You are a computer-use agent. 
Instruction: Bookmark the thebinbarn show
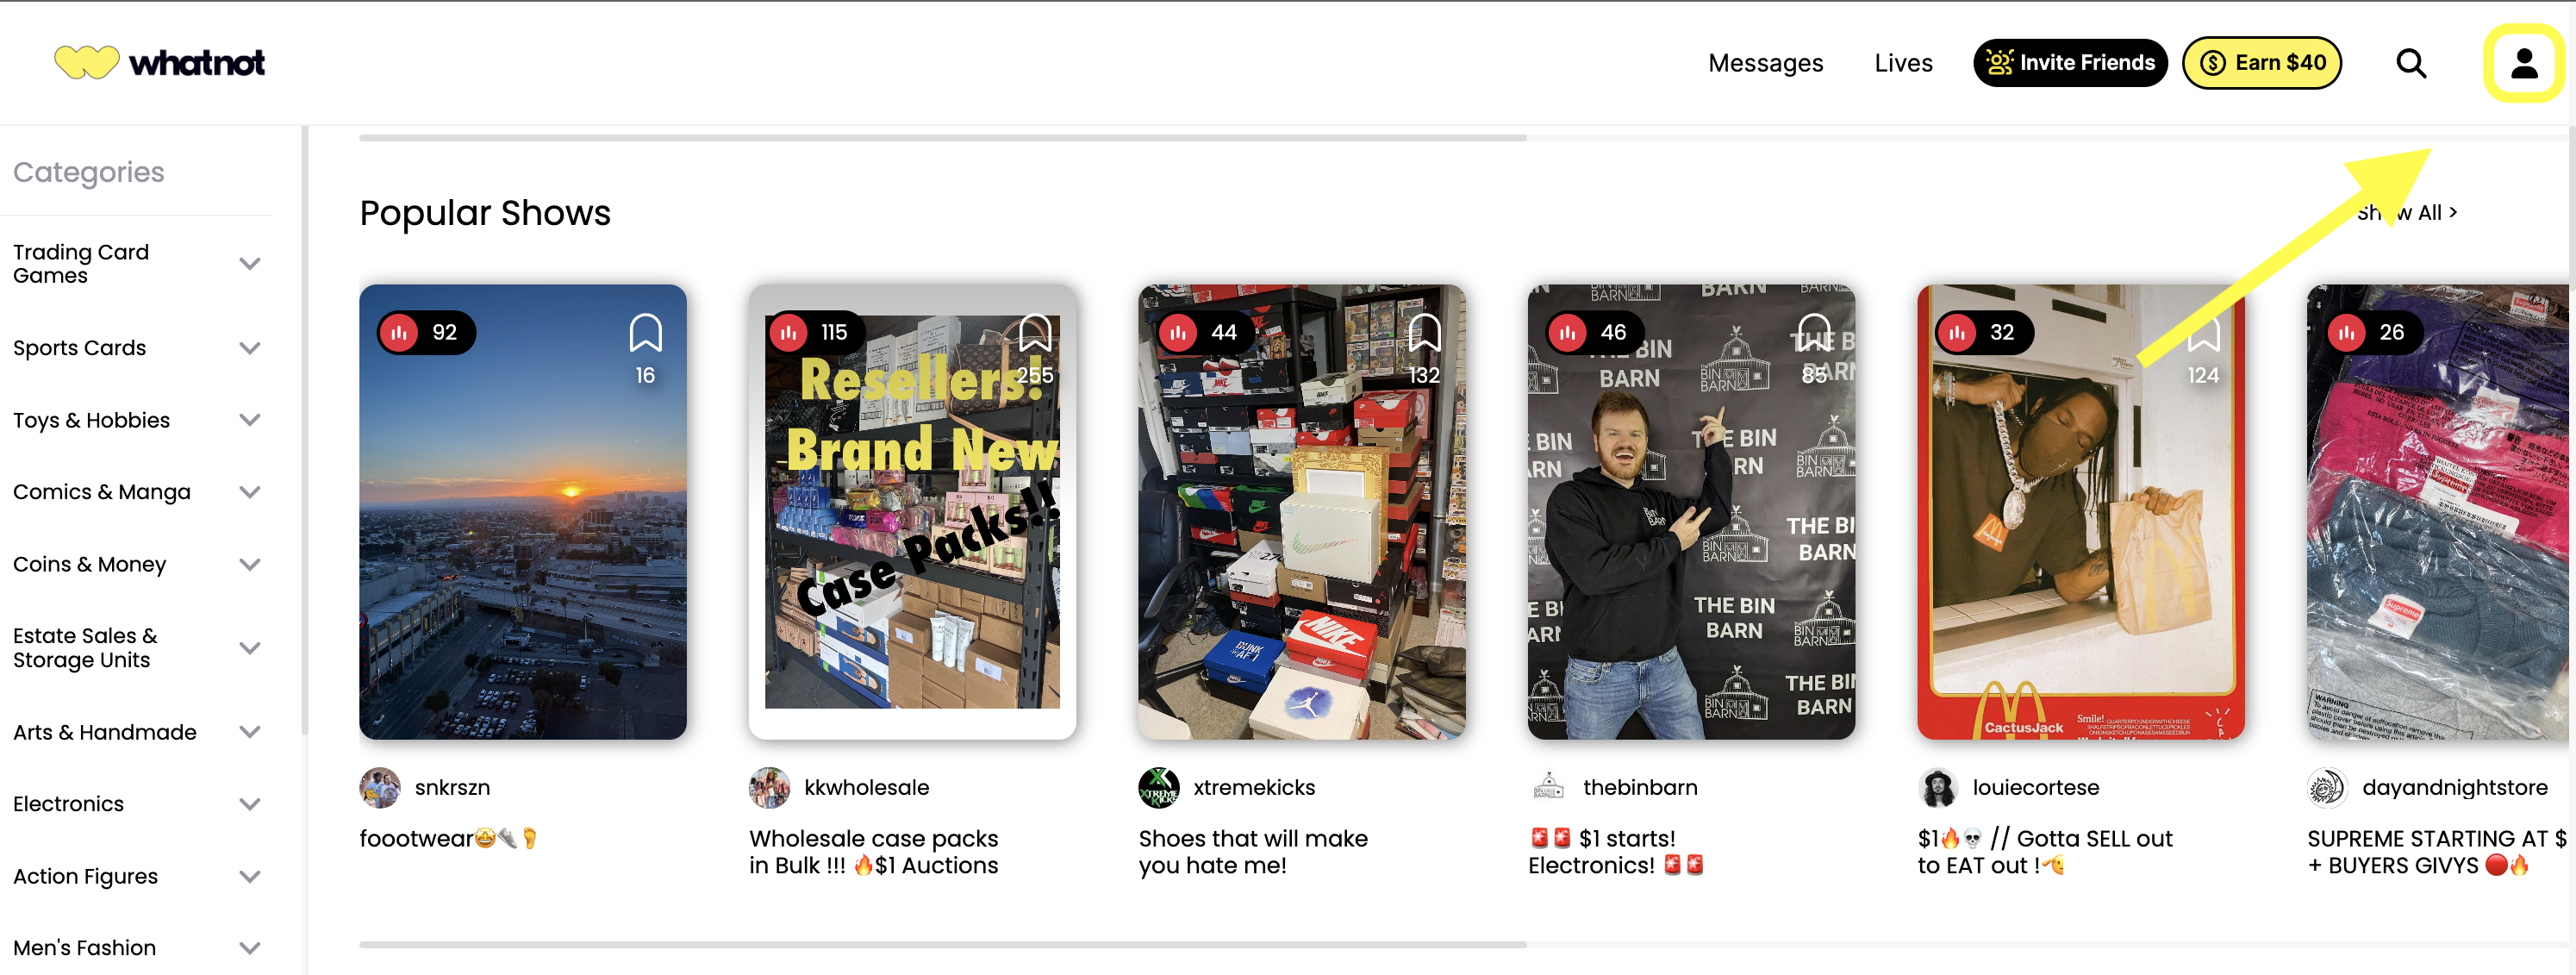[1814, 333]
